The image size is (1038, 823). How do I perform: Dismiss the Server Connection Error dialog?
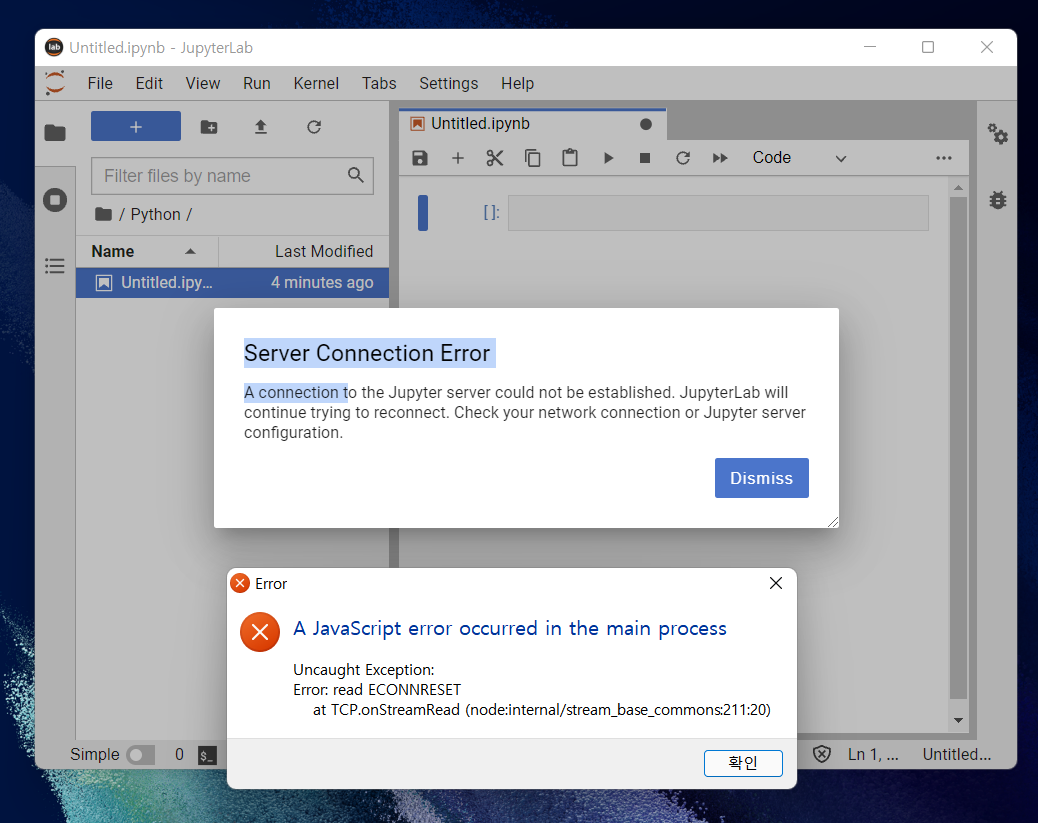pos(761,477)
